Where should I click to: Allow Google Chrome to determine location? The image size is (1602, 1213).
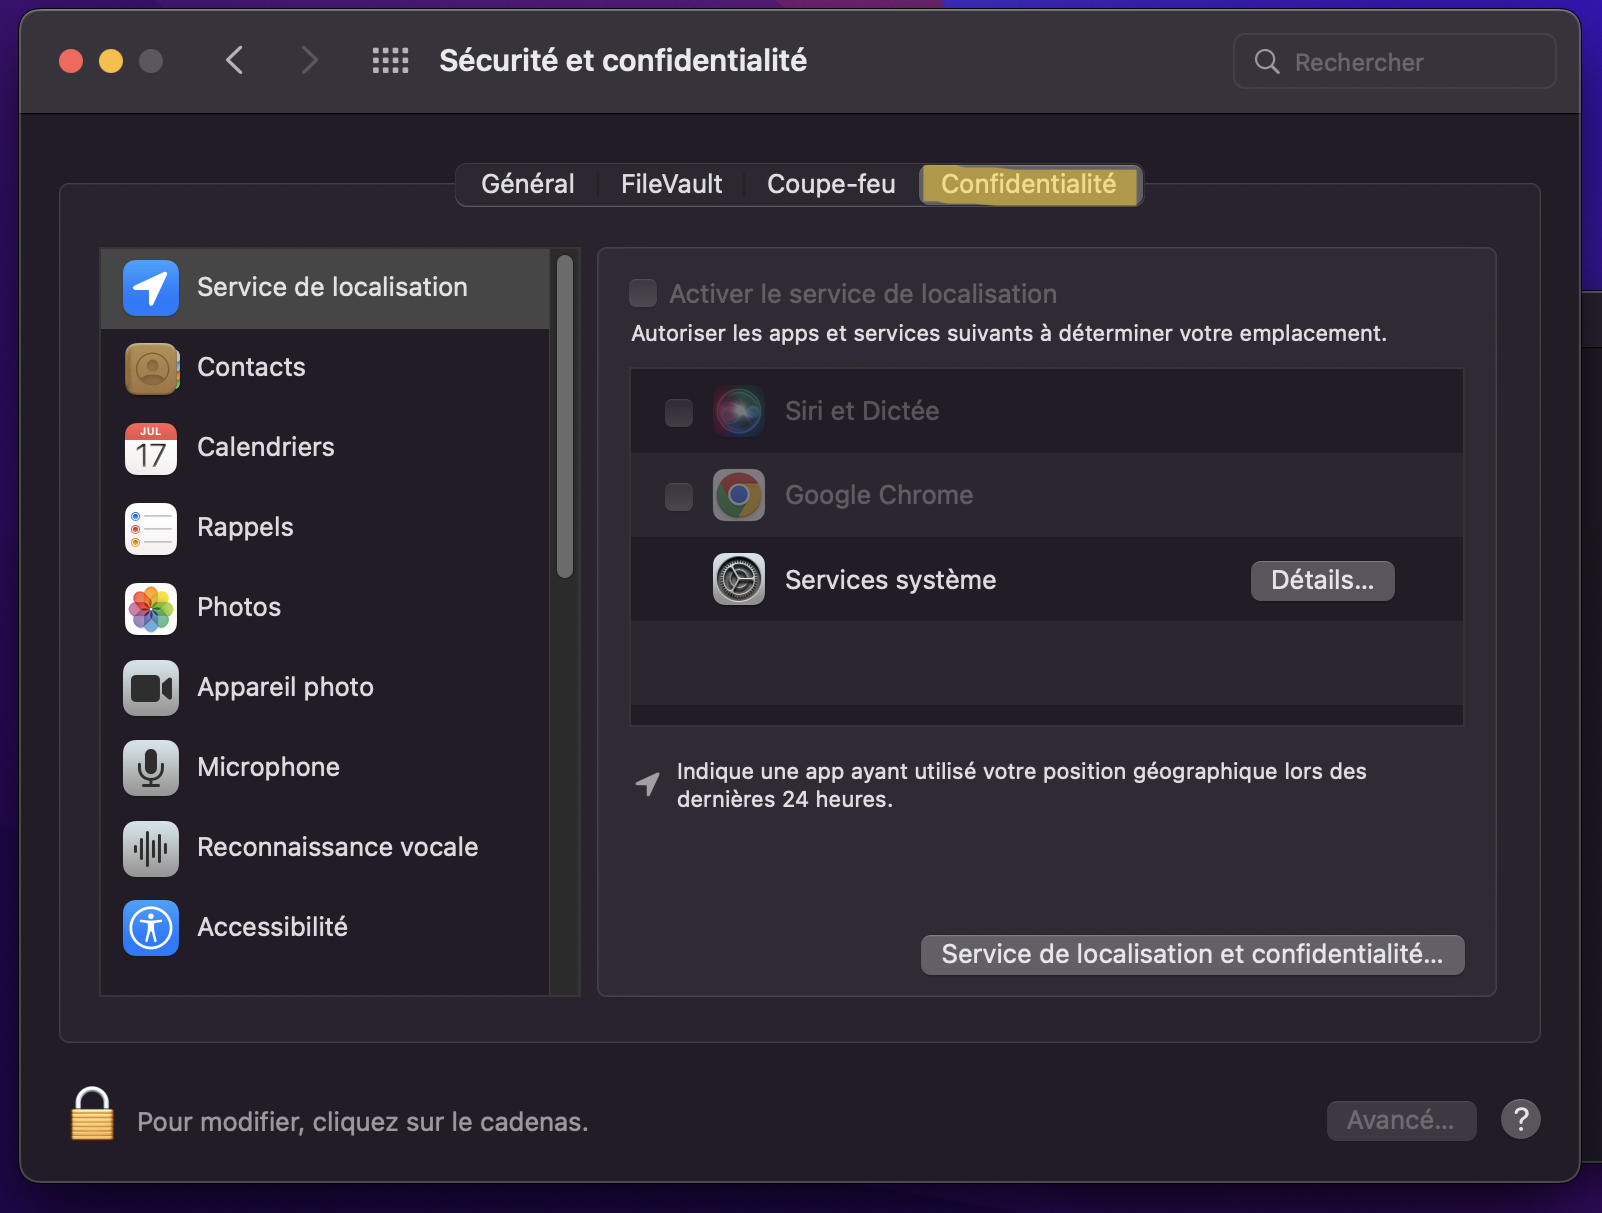[x=679, y=495]
